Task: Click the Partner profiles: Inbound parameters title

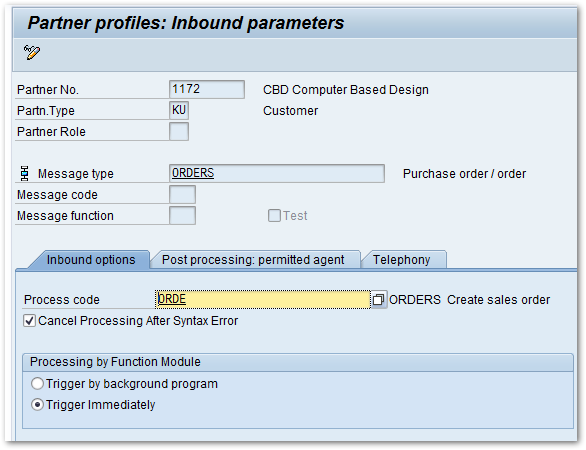Action: [x=186, y=23]
